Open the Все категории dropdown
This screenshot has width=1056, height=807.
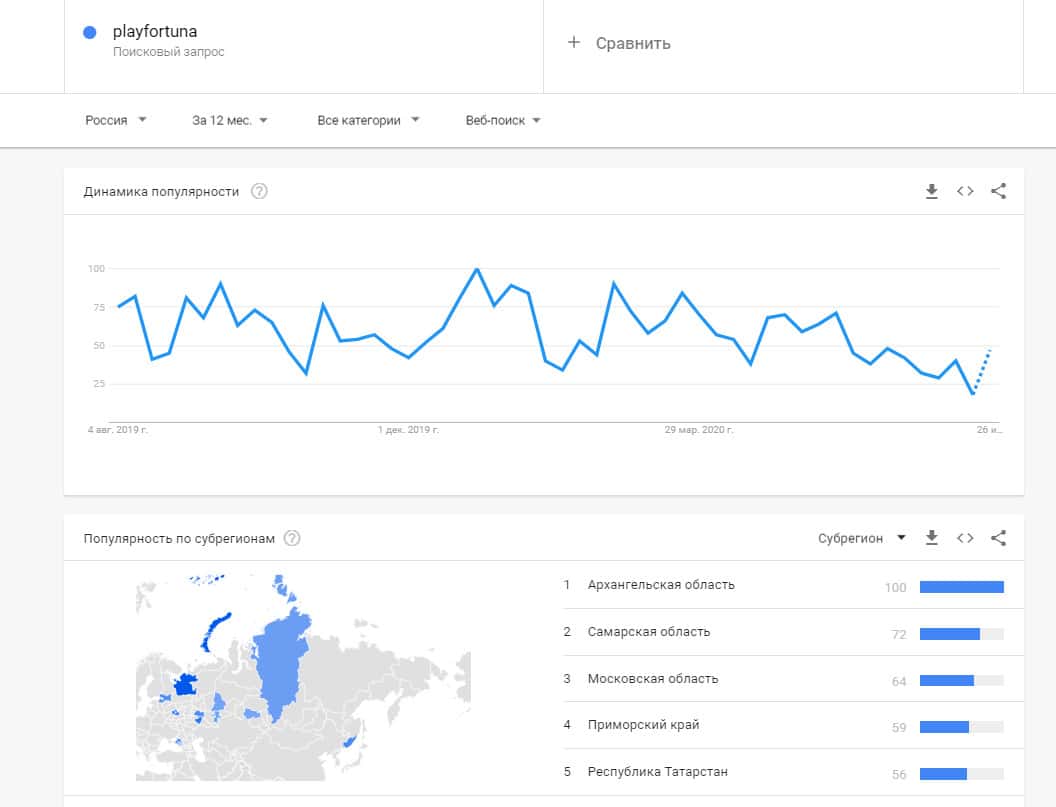(x=368, y=120)
